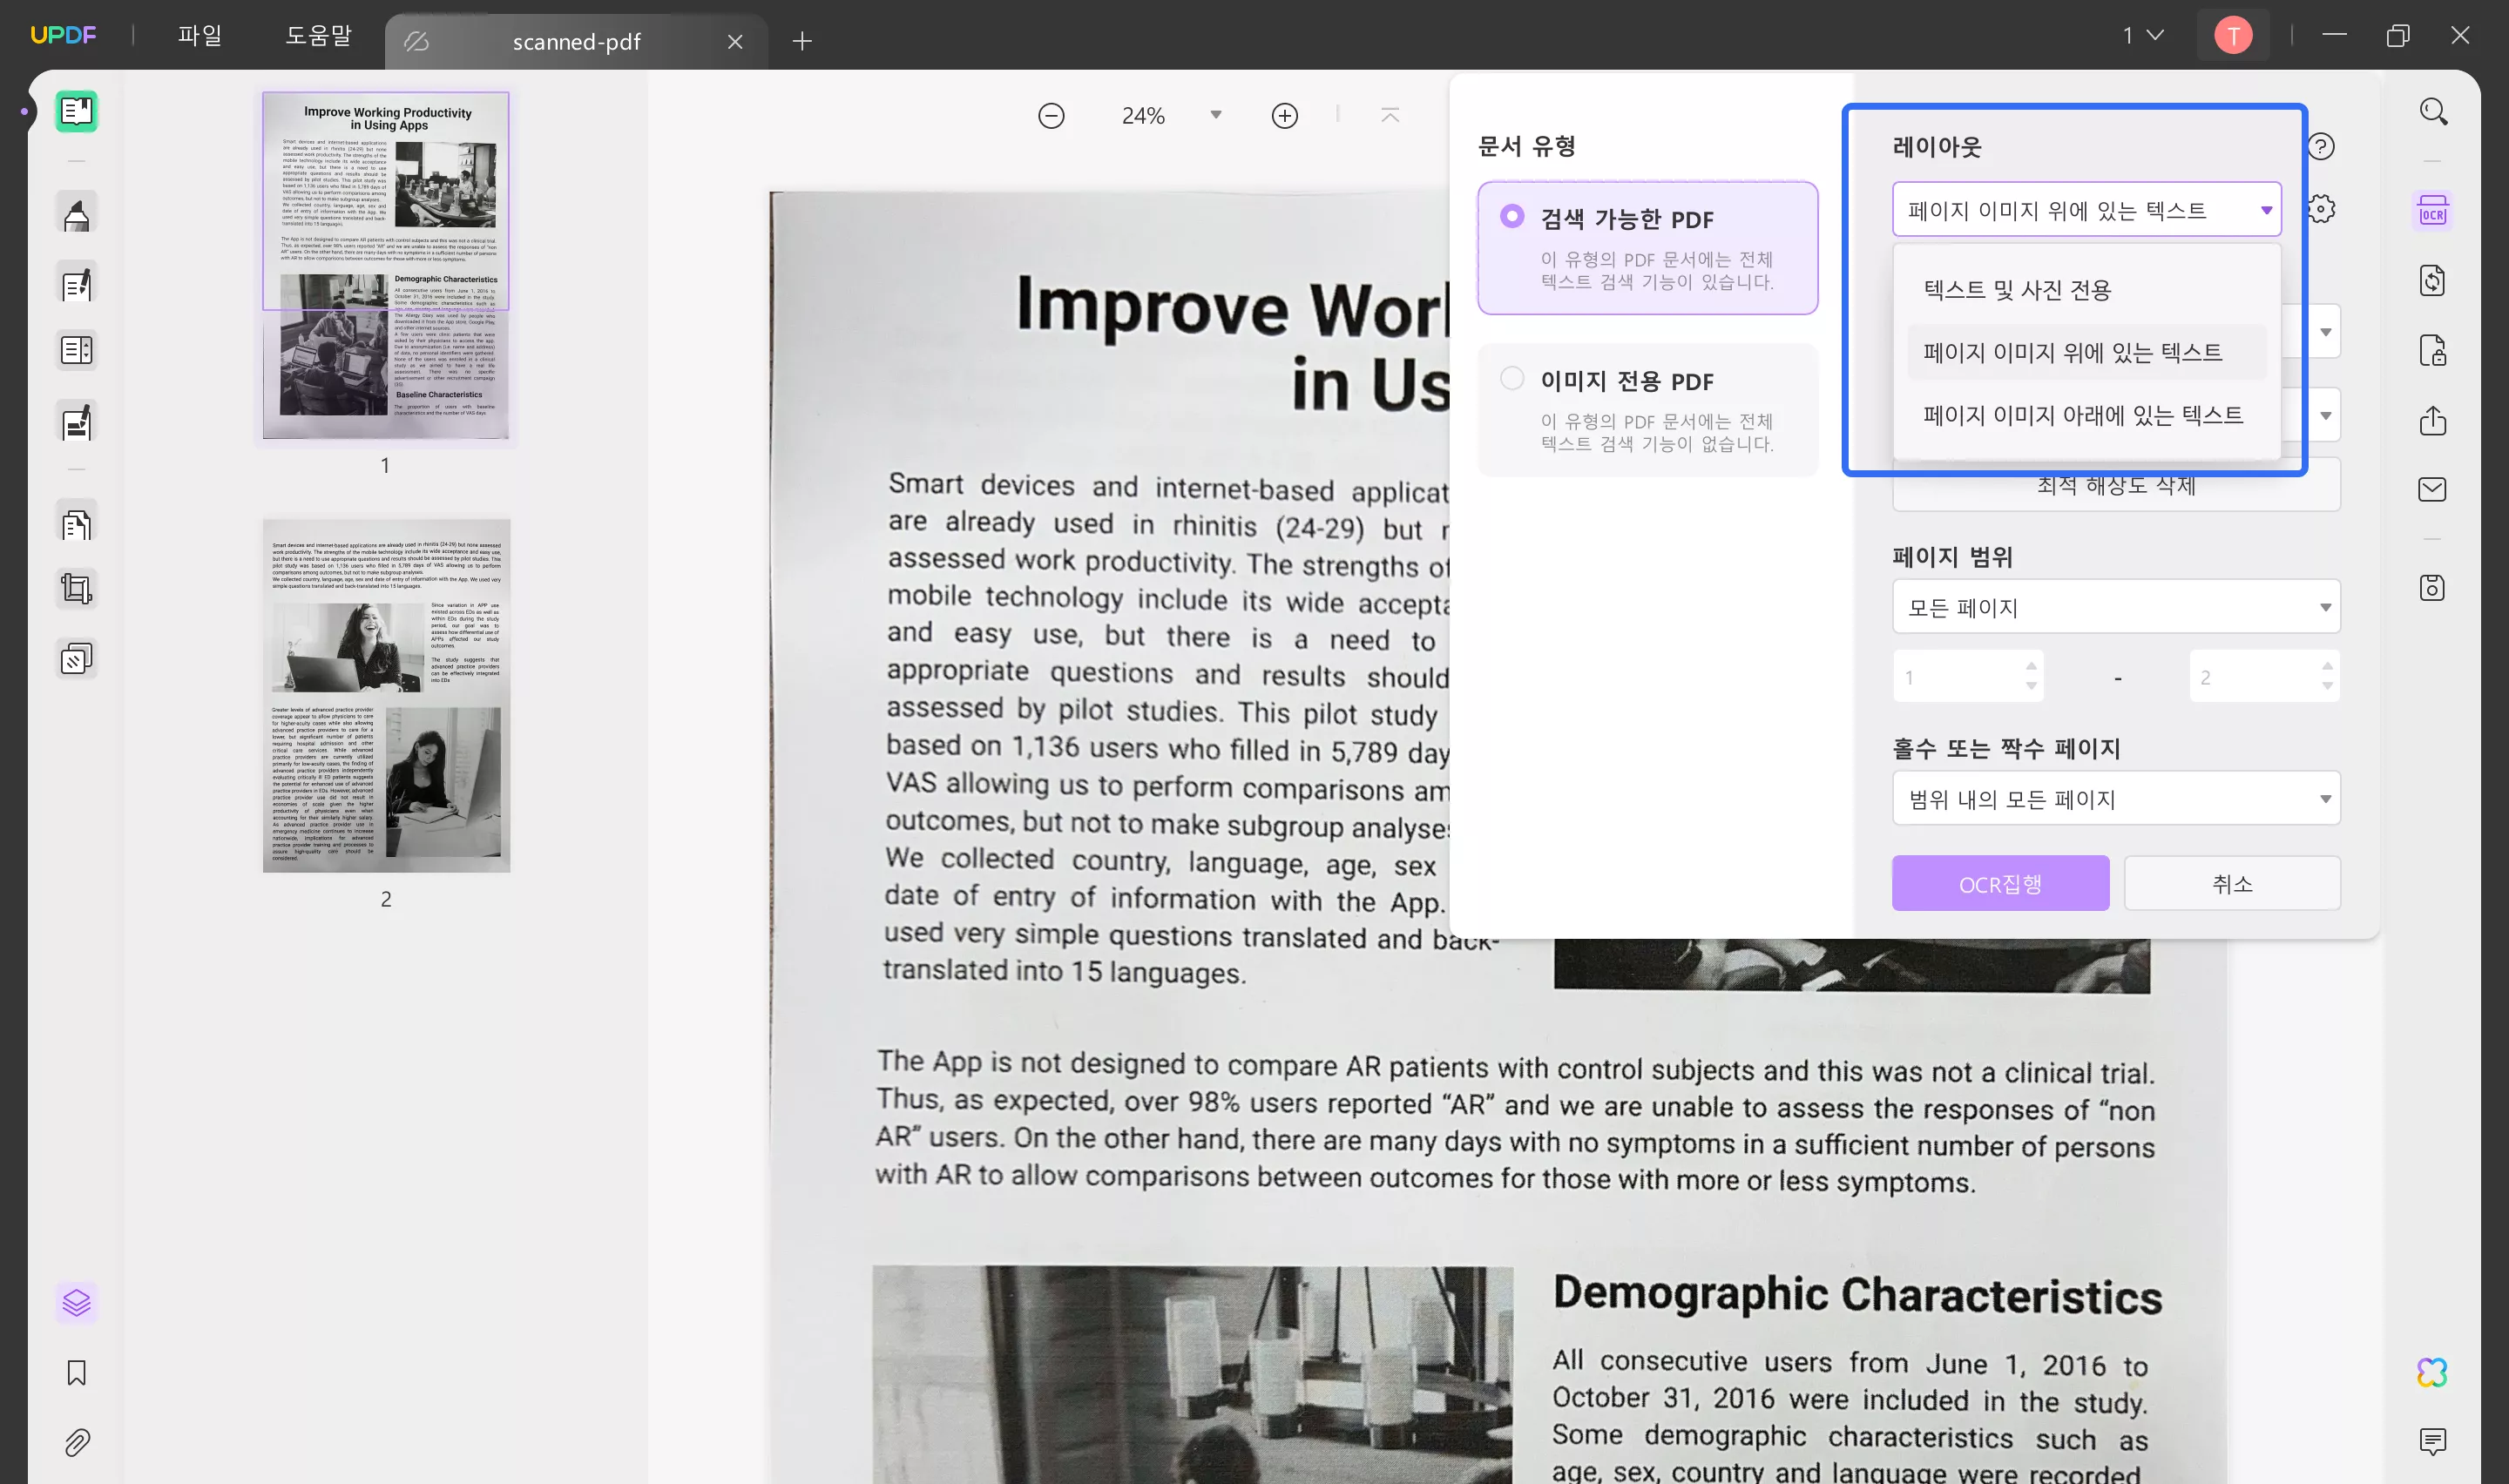Open the layout settings gear icon

pyautogui.click(x=2321, y=209)
